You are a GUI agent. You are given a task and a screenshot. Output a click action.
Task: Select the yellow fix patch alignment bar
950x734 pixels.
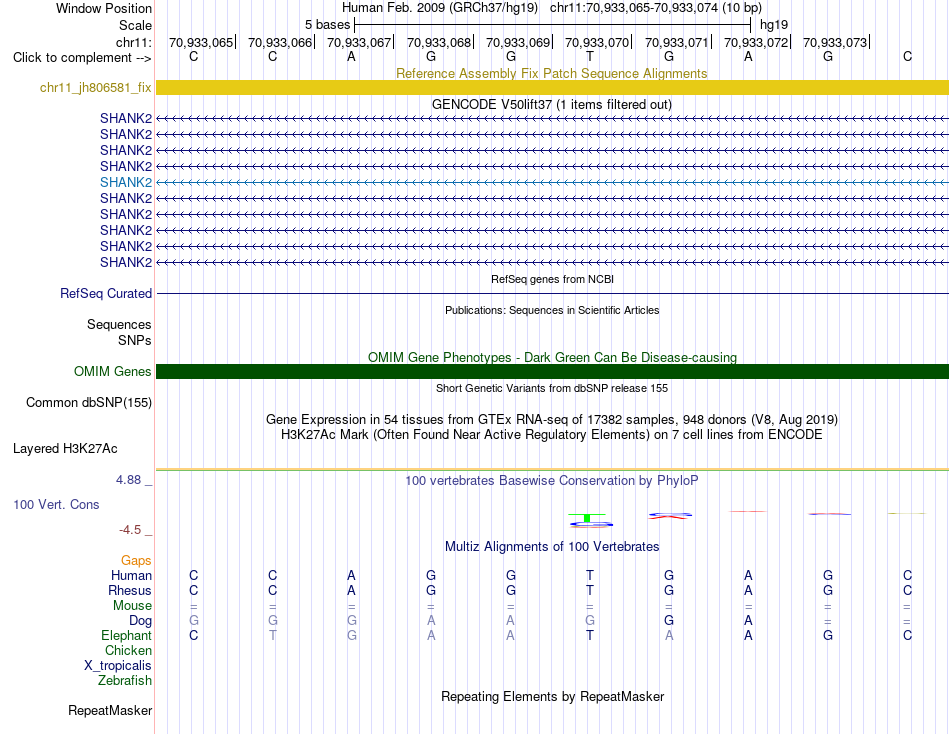click(552, 87)
